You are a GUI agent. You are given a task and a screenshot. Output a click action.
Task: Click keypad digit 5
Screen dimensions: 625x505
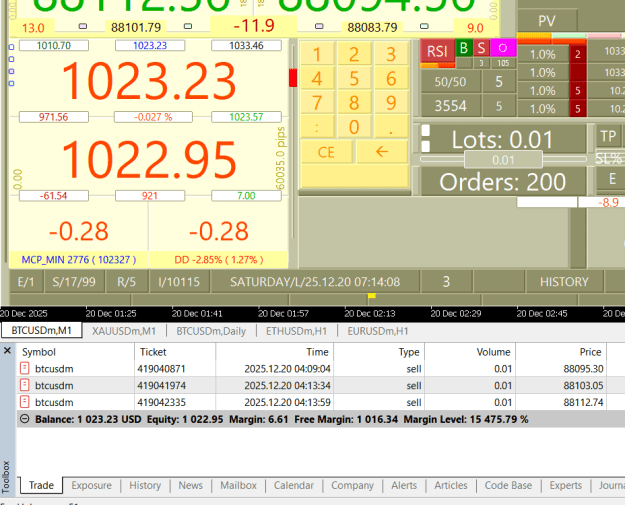(354, 79)
